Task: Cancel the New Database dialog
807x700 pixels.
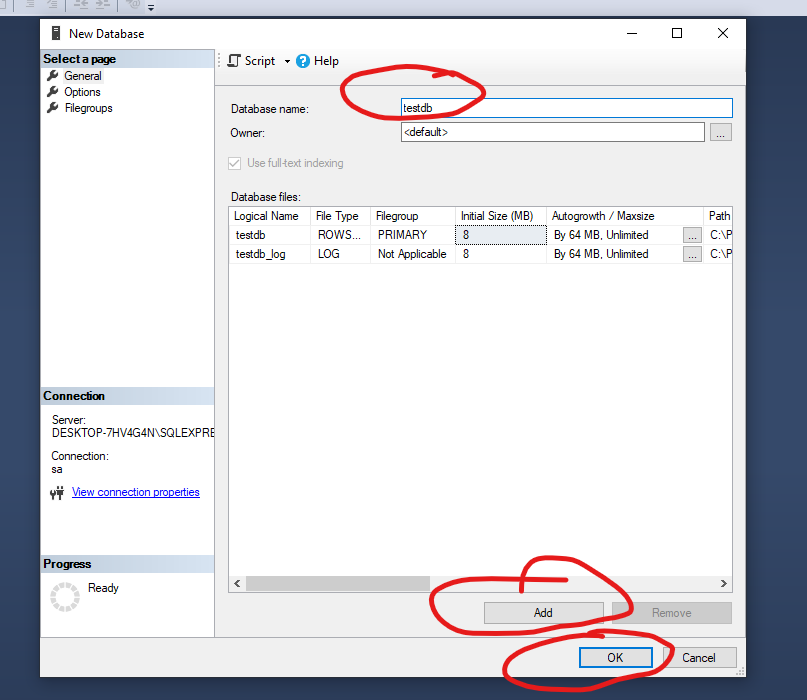Action: (699, 657)
